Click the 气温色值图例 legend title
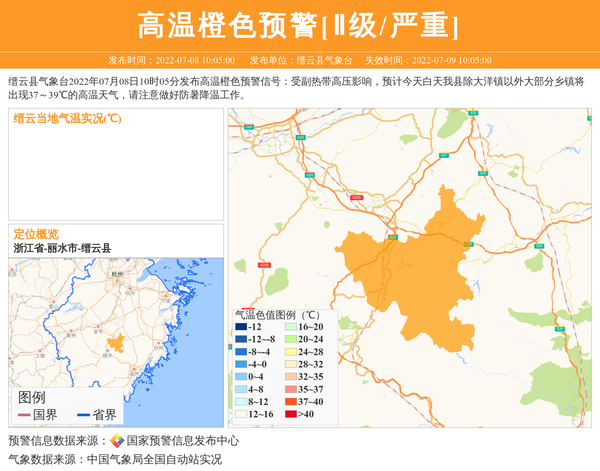This screenshot has height=471, width=600. [x=277, y=314]
